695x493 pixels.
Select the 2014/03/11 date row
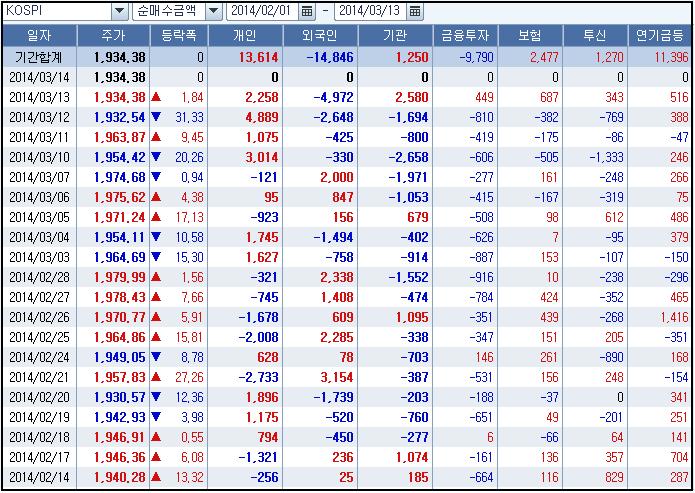click(x=39, y=137)
